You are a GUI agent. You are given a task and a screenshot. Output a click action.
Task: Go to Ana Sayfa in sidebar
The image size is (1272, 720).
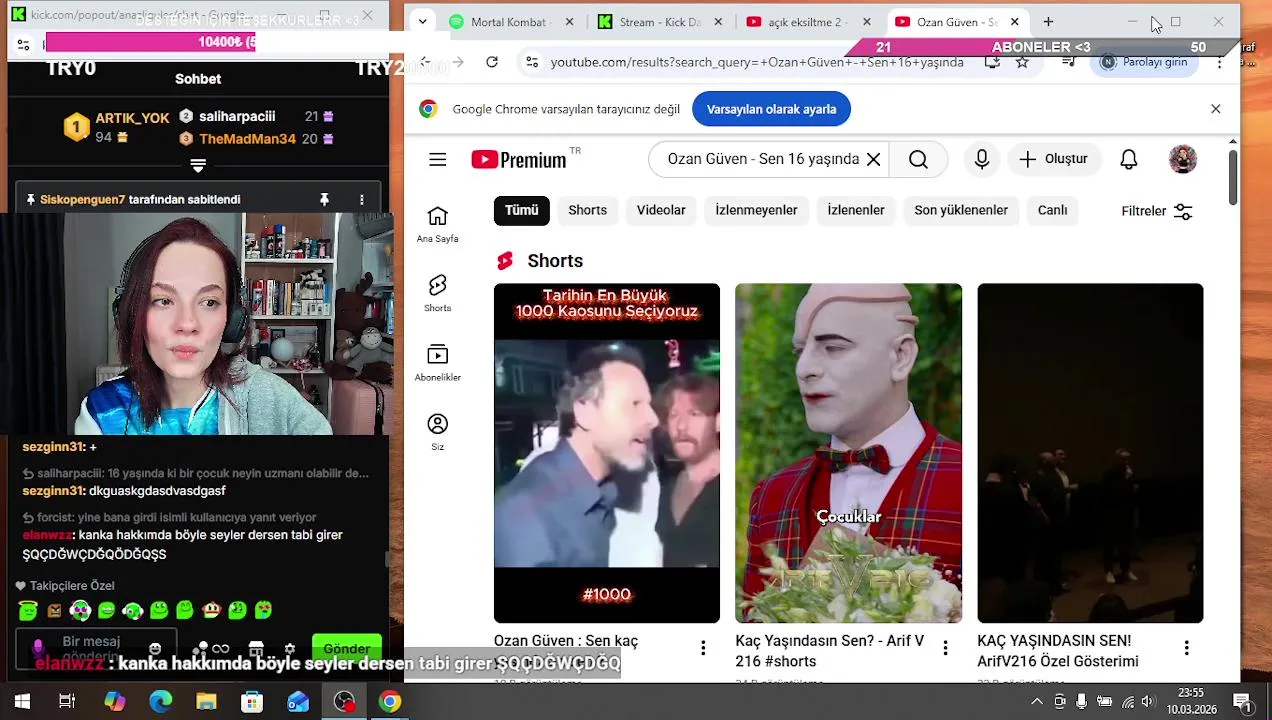(437, 225)
